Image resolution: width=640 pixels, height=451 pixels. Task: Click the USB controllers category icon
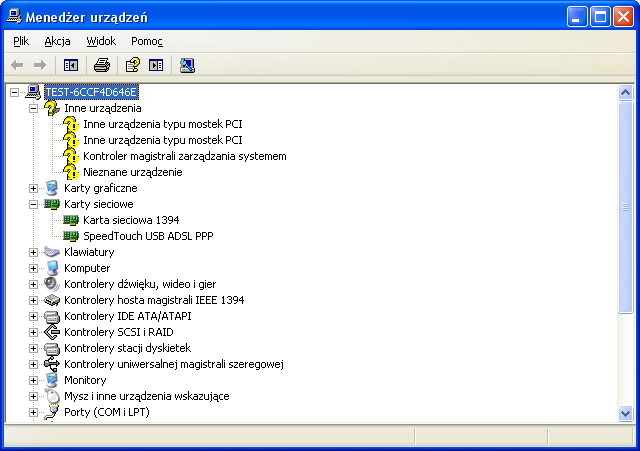coord(52,364)
